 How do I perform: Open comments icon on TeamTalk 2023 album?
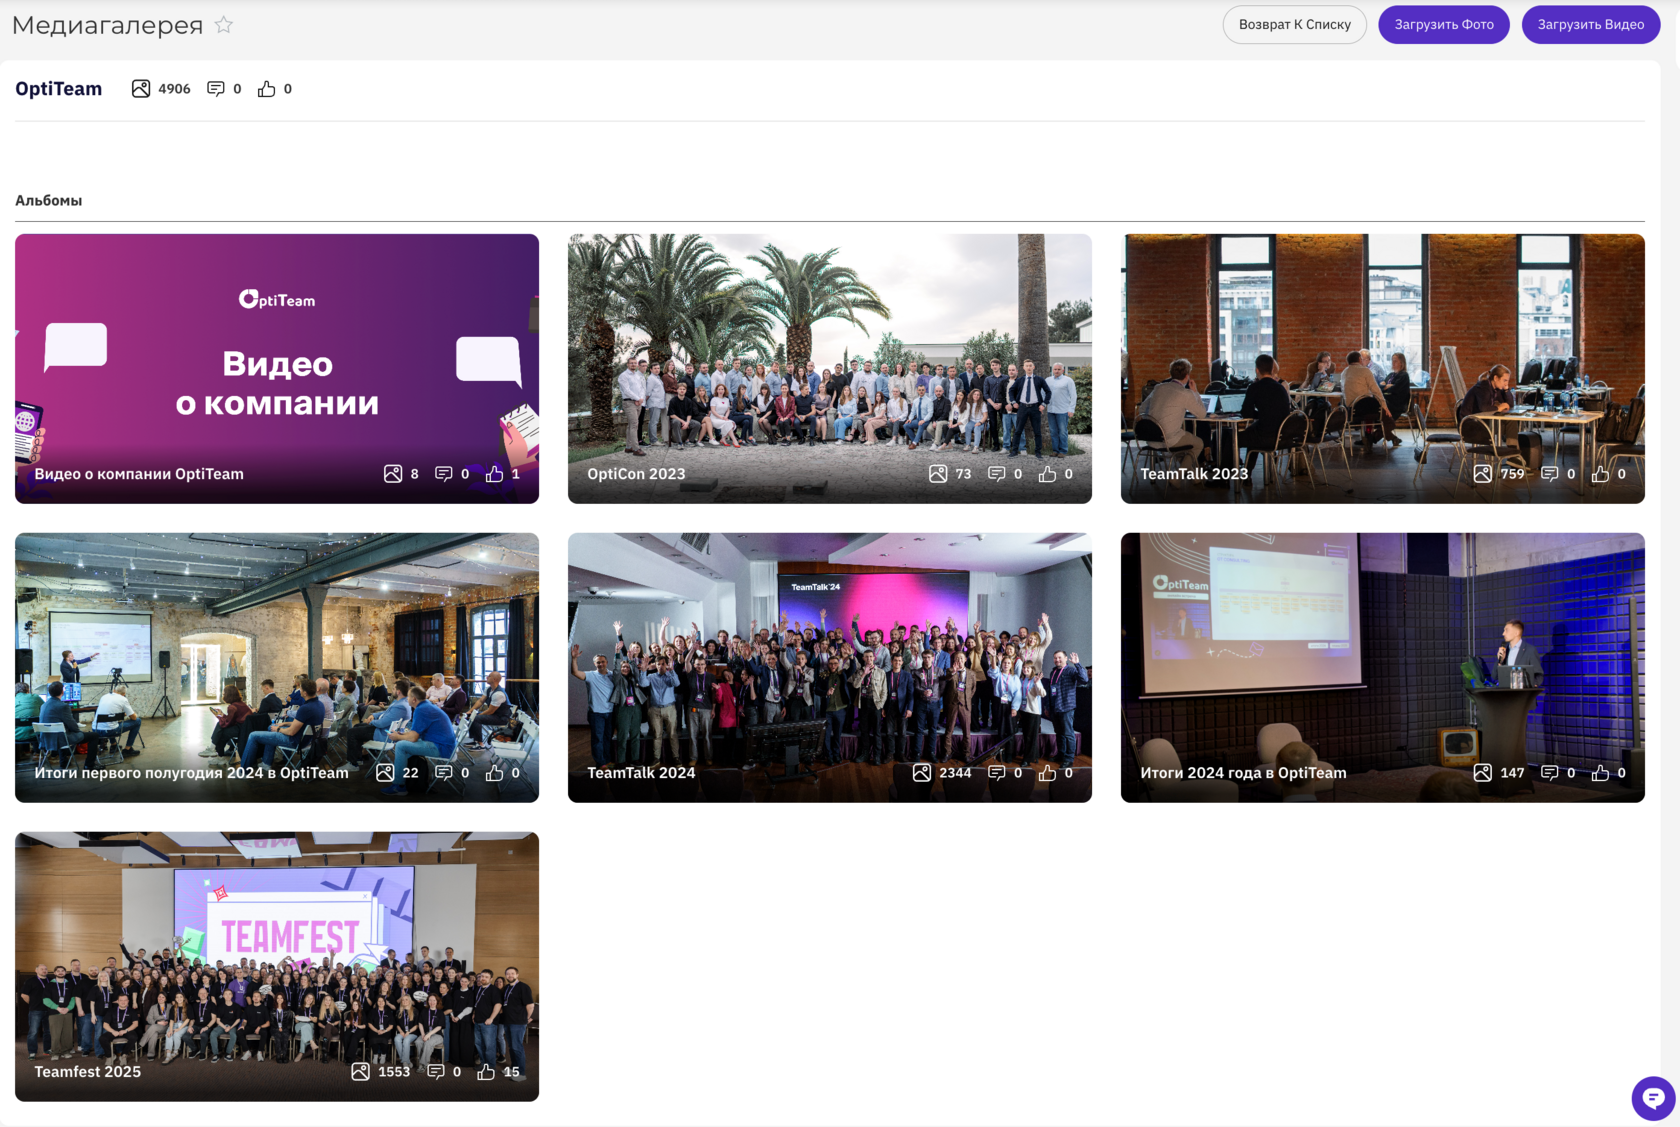tap(1550, 474)
